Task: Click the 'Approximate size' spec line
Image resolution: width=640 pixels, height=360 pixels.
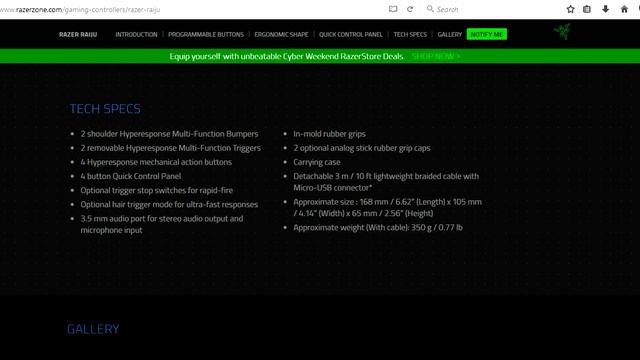Action: coord(387,207)
